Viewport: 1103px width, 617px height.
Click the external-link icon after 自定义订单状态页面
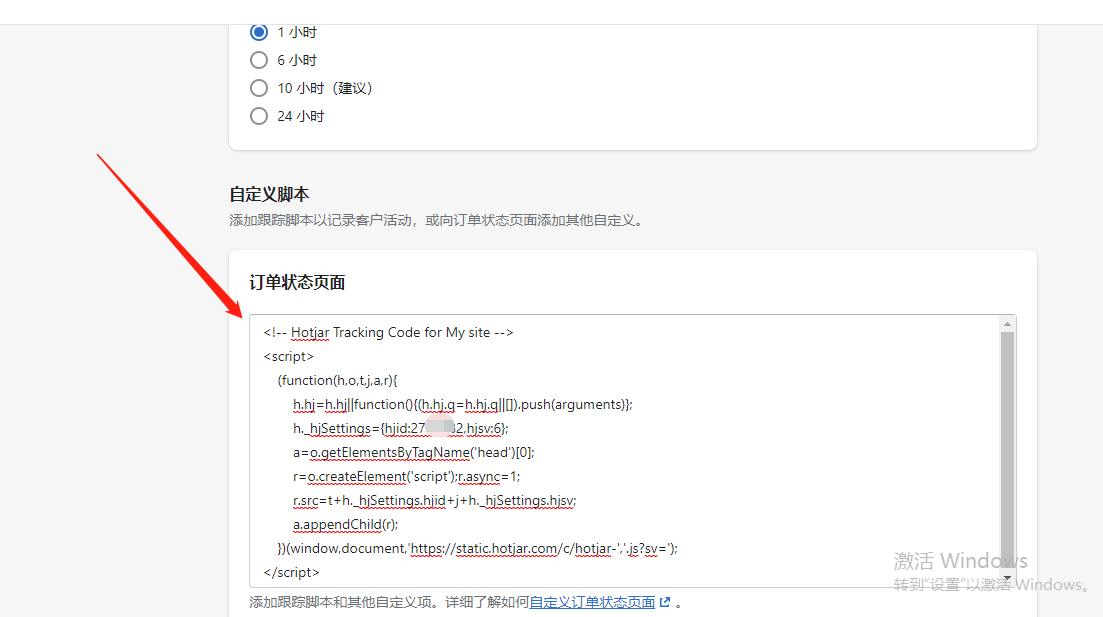click(665, 602)
